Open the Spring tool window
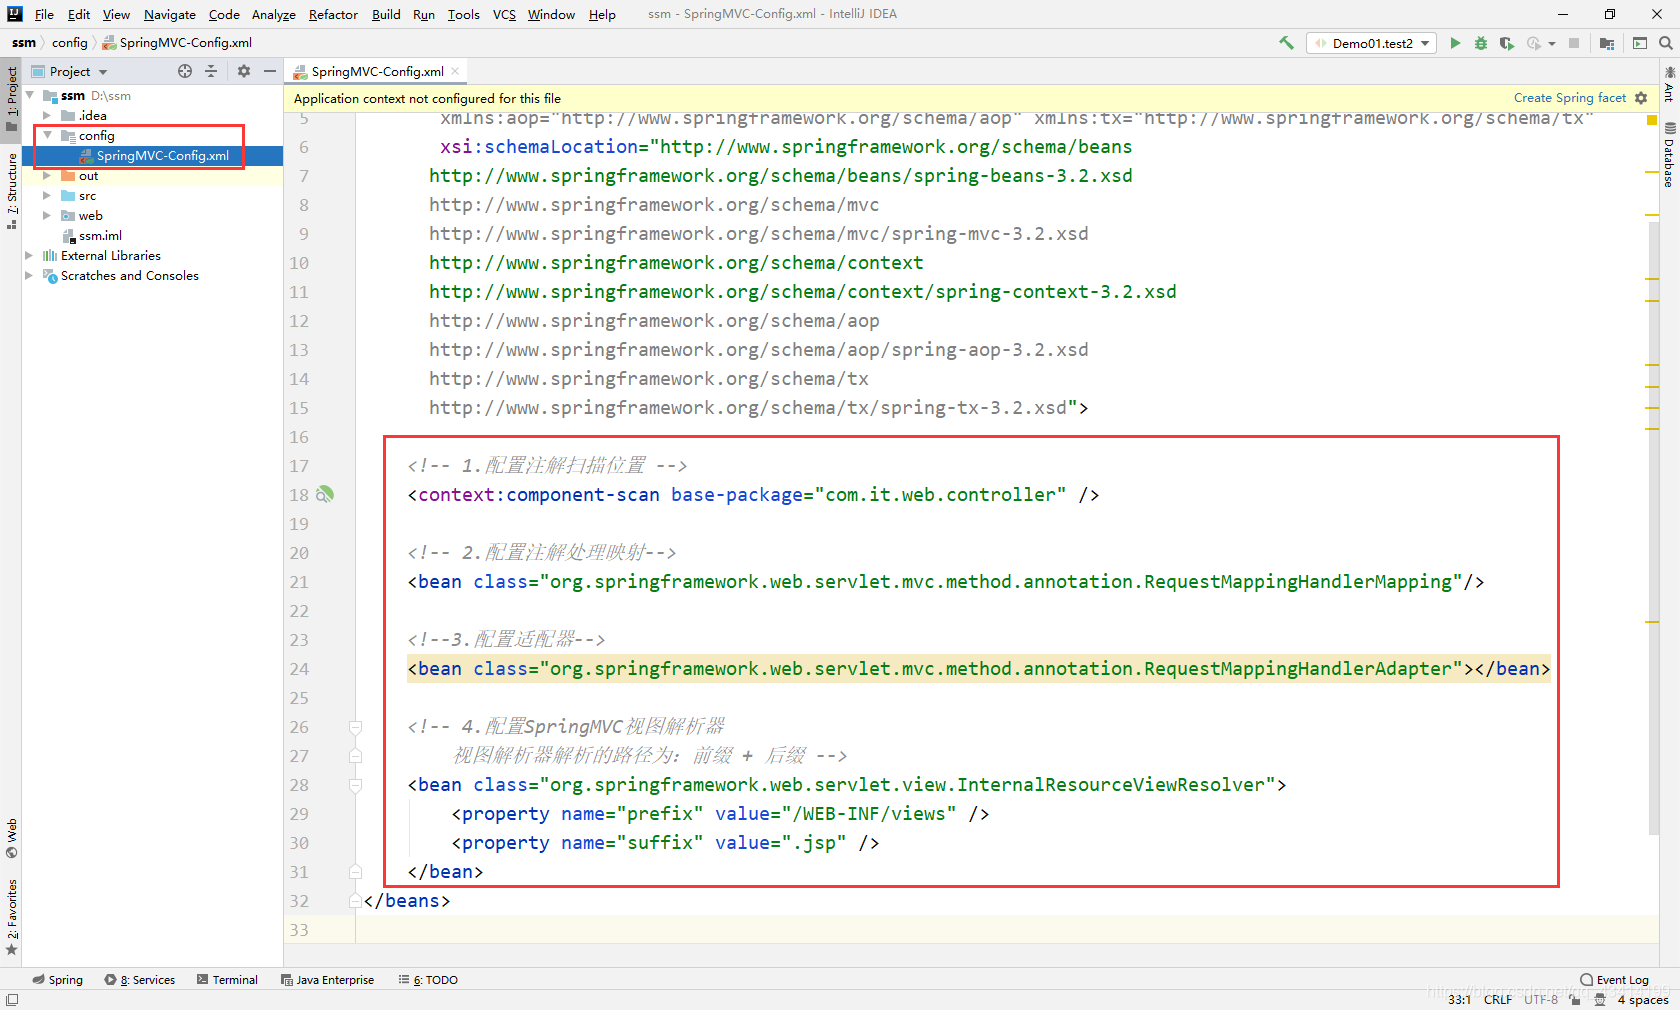The height and width of the screenshot is (1010, 1680). tap(57, 980)
